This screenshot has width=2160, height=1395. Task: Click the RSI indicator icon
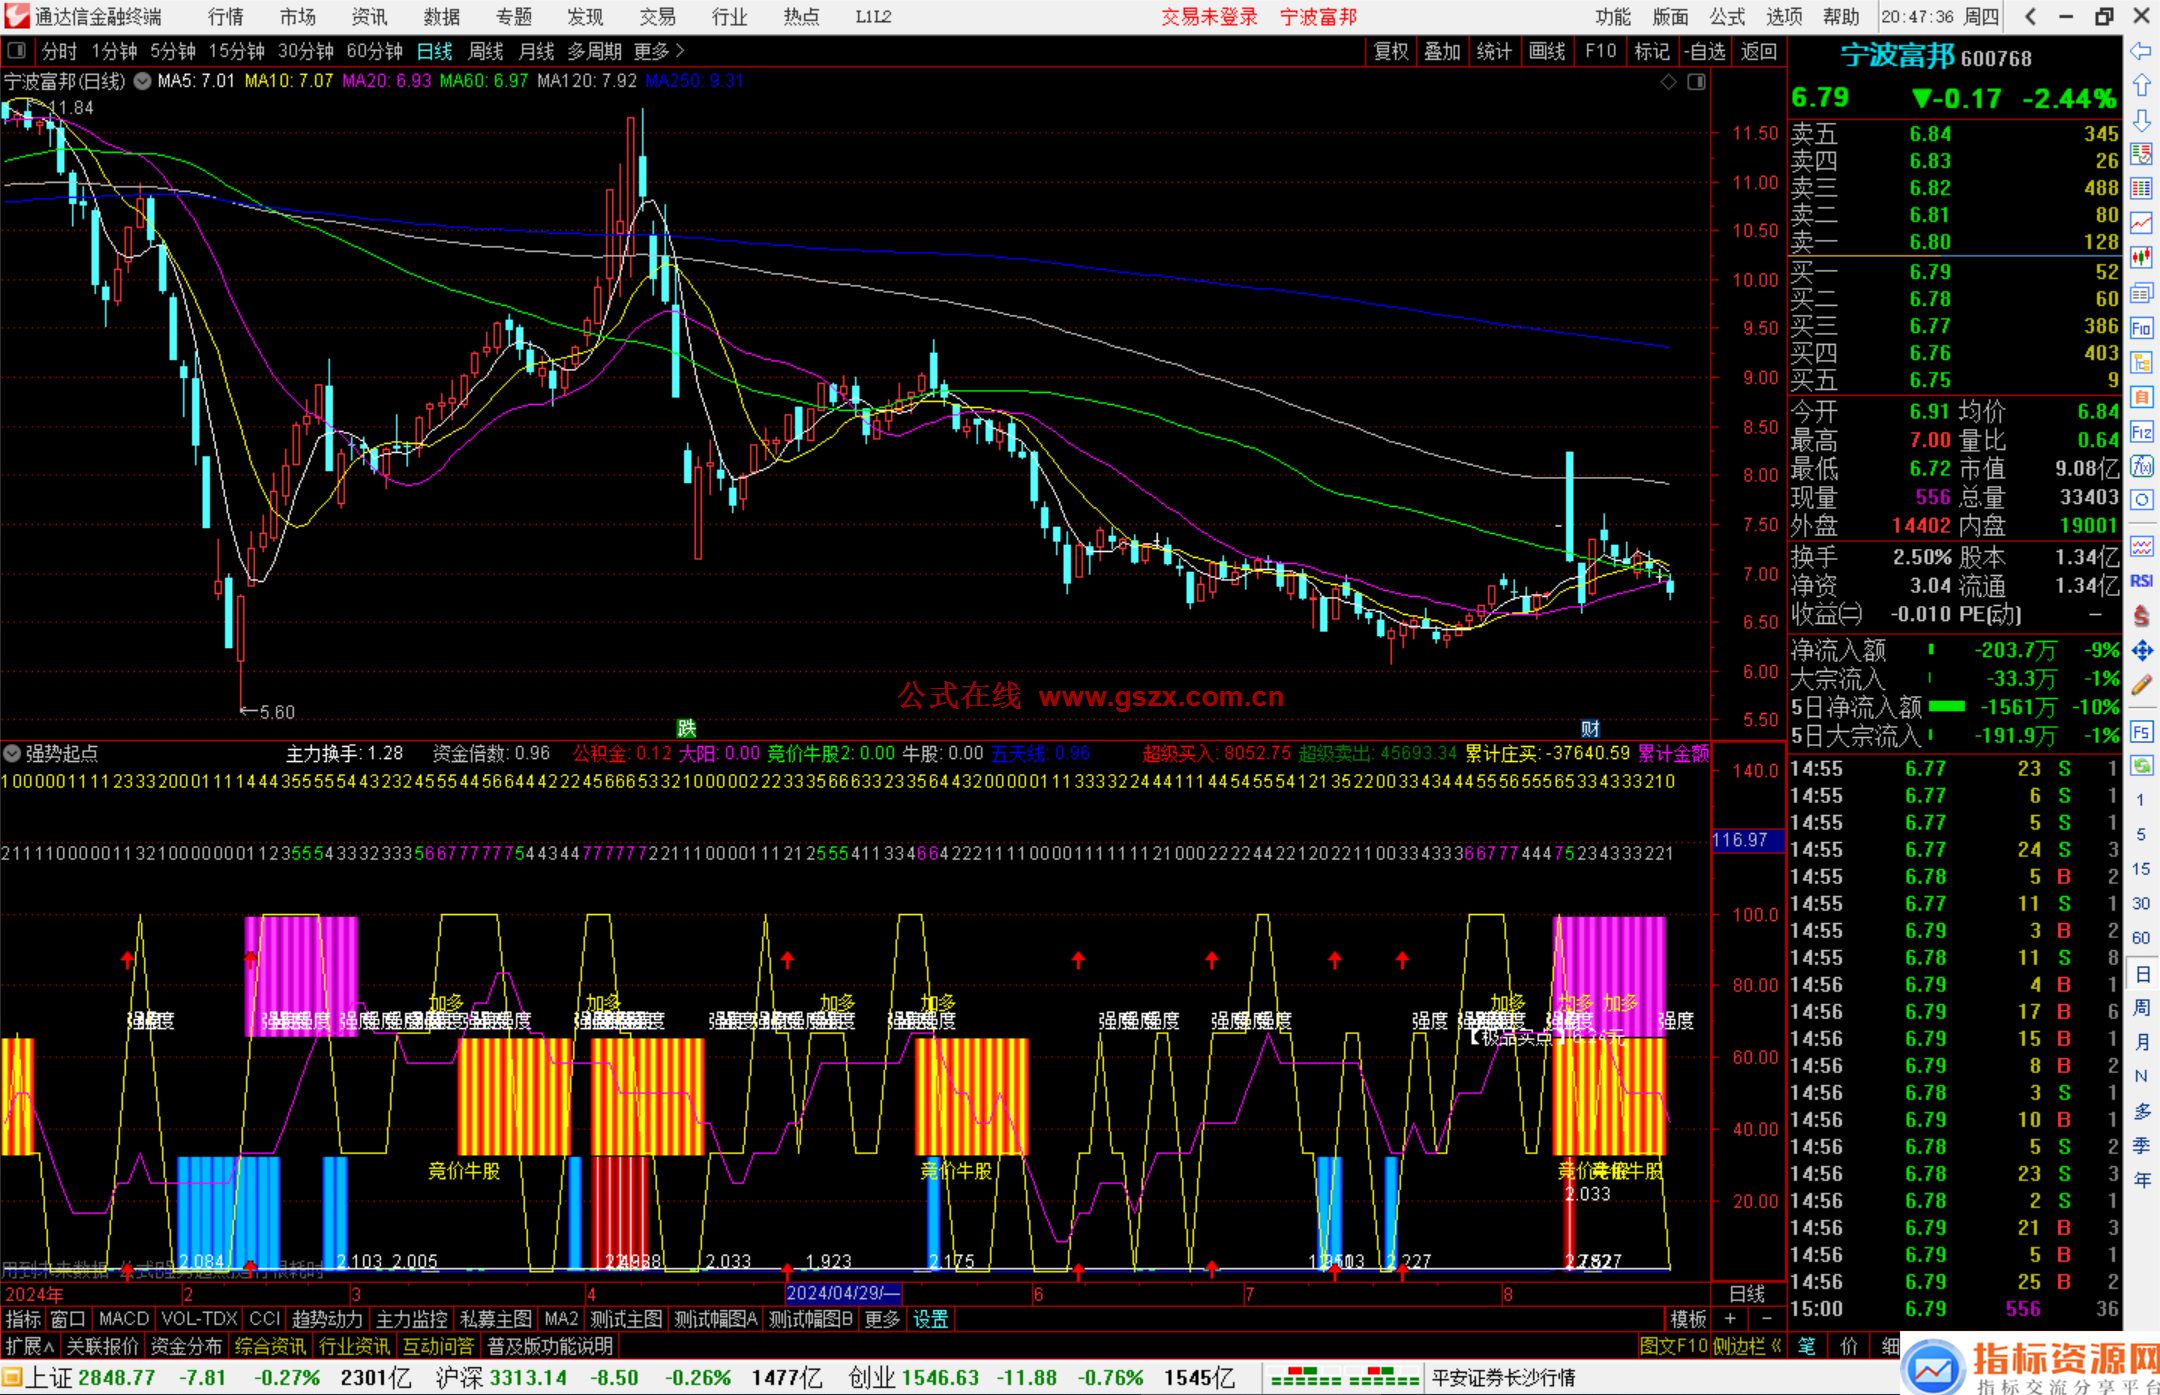click(x=2141, y=581)
